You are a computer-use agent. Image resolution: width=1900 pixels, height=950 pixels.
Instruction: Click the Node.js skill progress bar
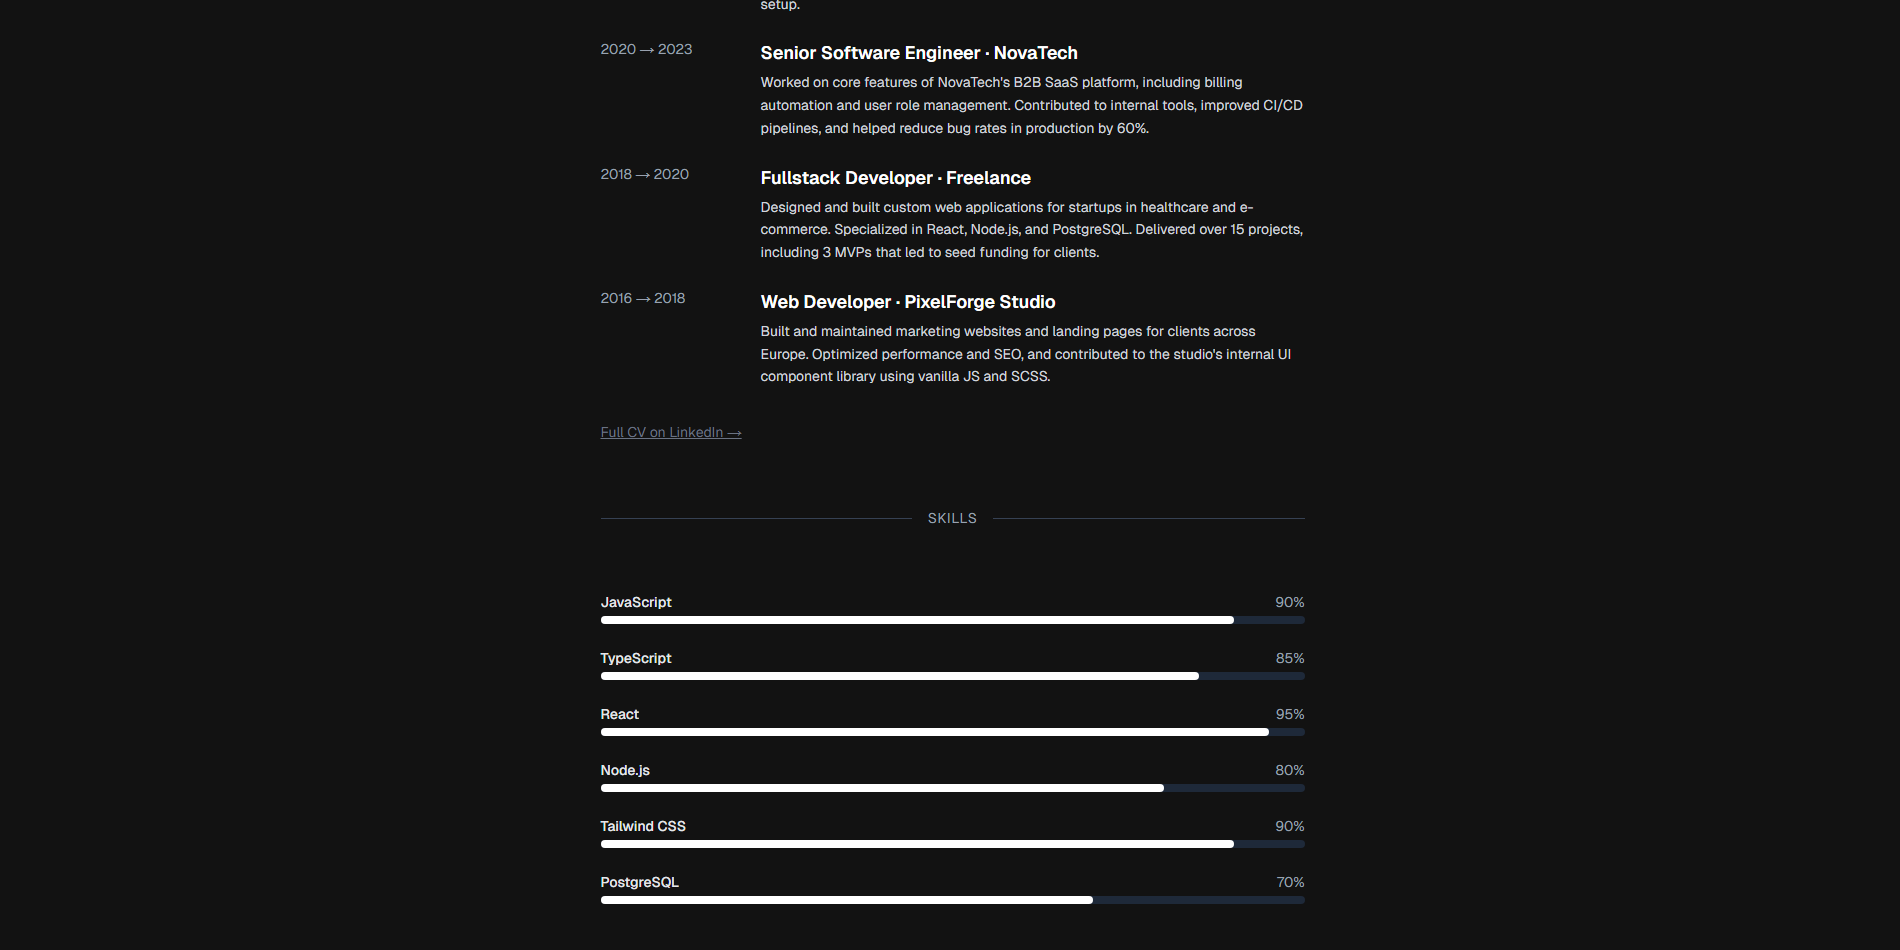click(x=952, y=788)
